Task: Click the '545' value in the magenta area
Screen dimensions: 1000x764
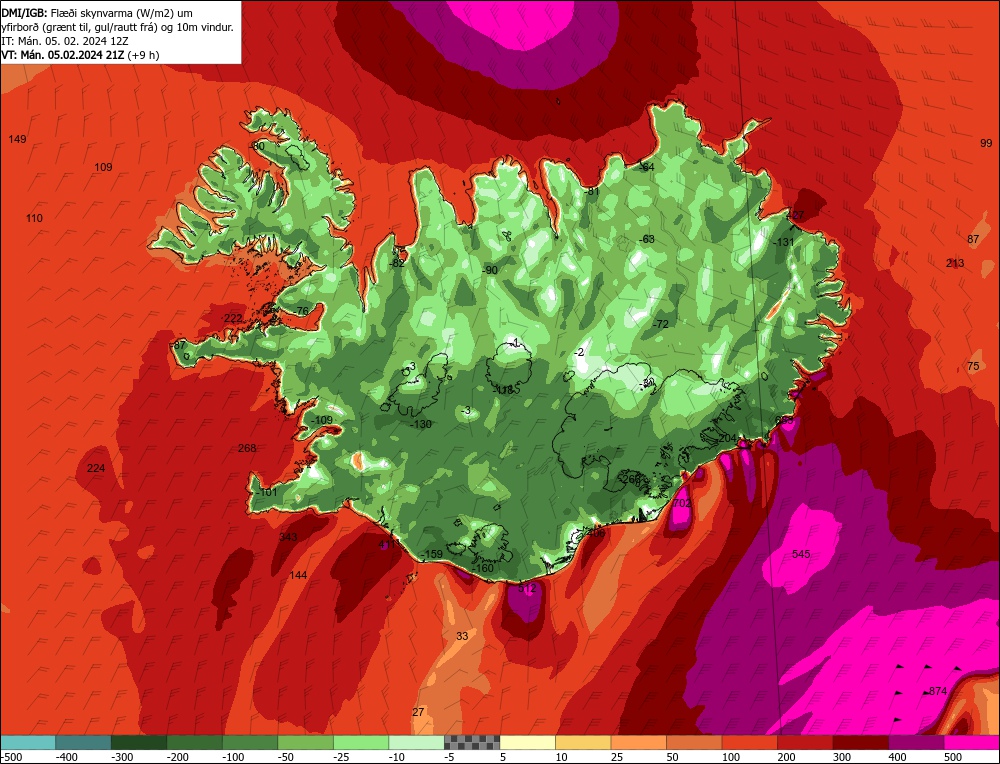Action: pos(801,554)
